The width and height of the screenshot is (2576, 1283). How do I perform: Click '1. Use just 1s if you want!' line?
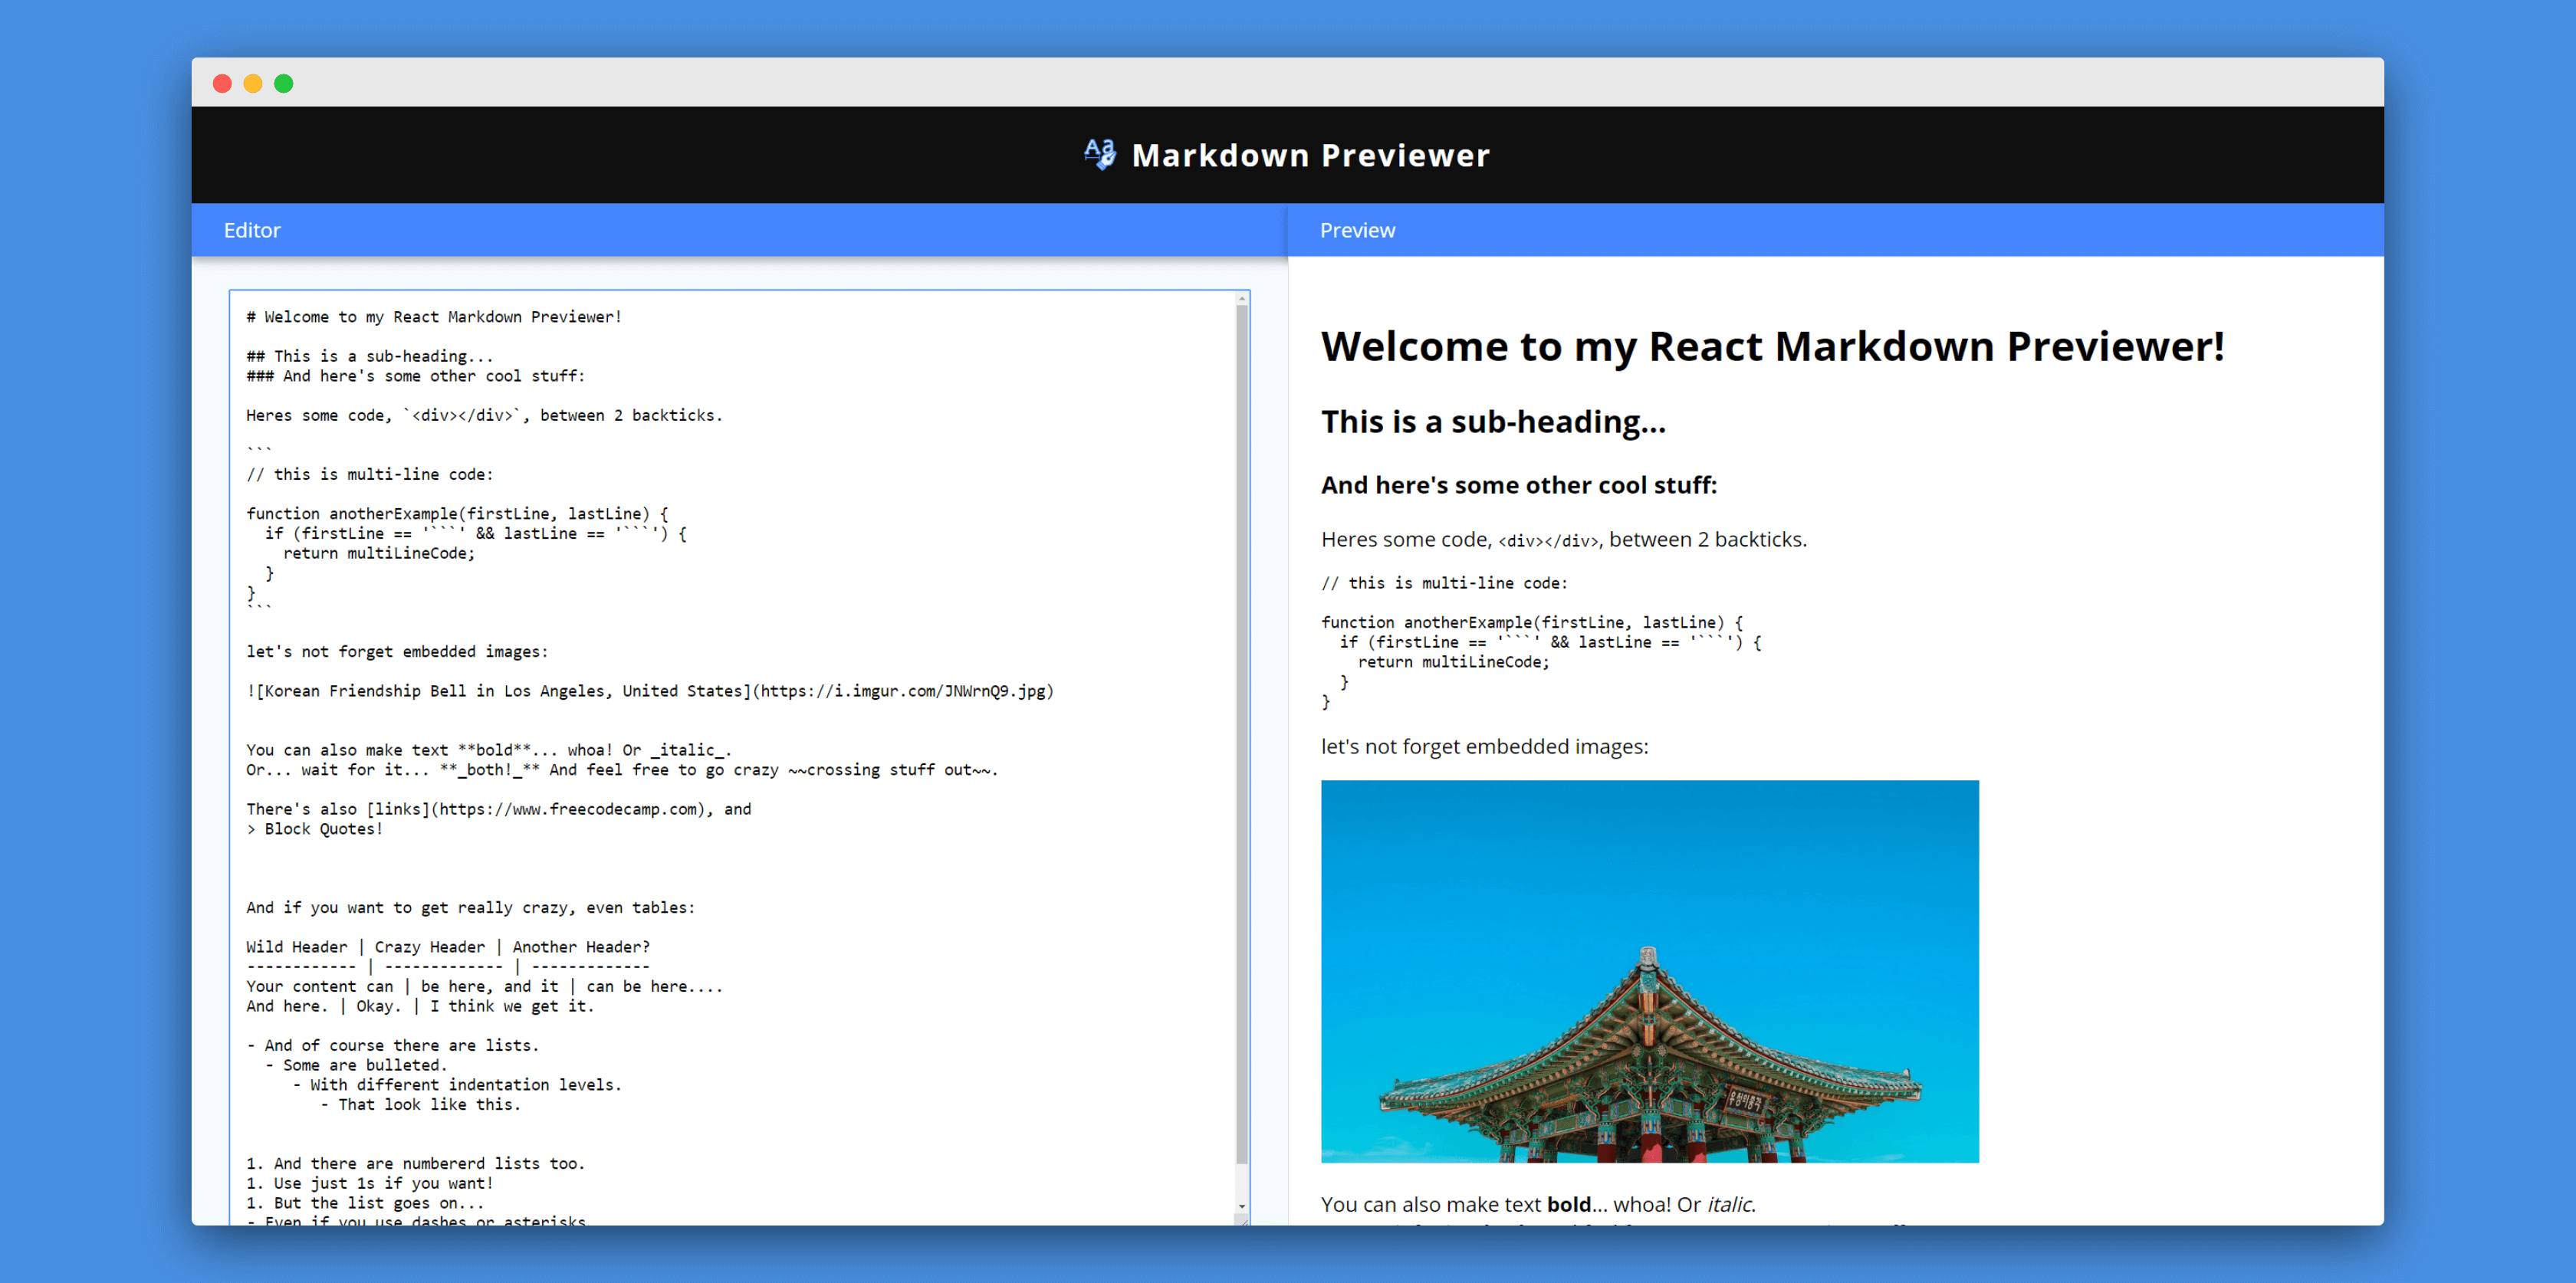[x=370, y=1183]
